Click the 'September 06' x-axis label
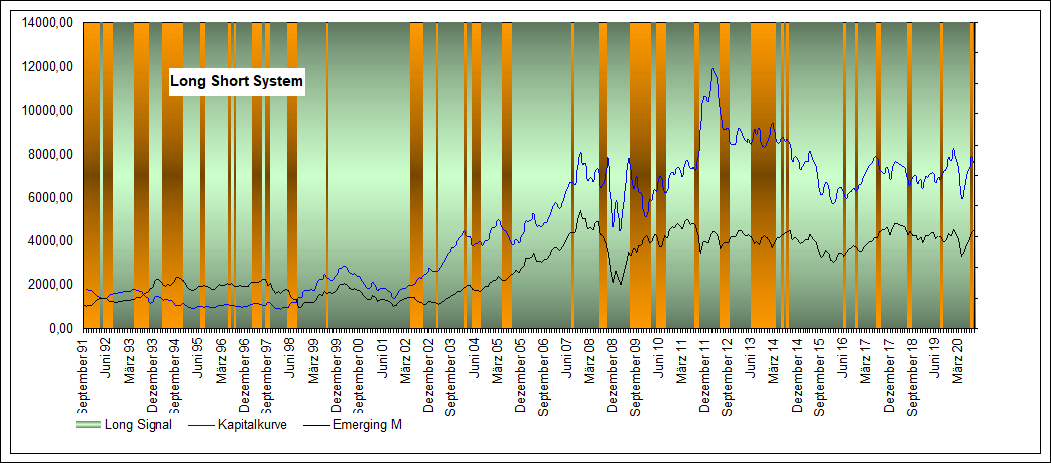The width and height of the screenshot is (1051, 463). (x=543, y=375)
